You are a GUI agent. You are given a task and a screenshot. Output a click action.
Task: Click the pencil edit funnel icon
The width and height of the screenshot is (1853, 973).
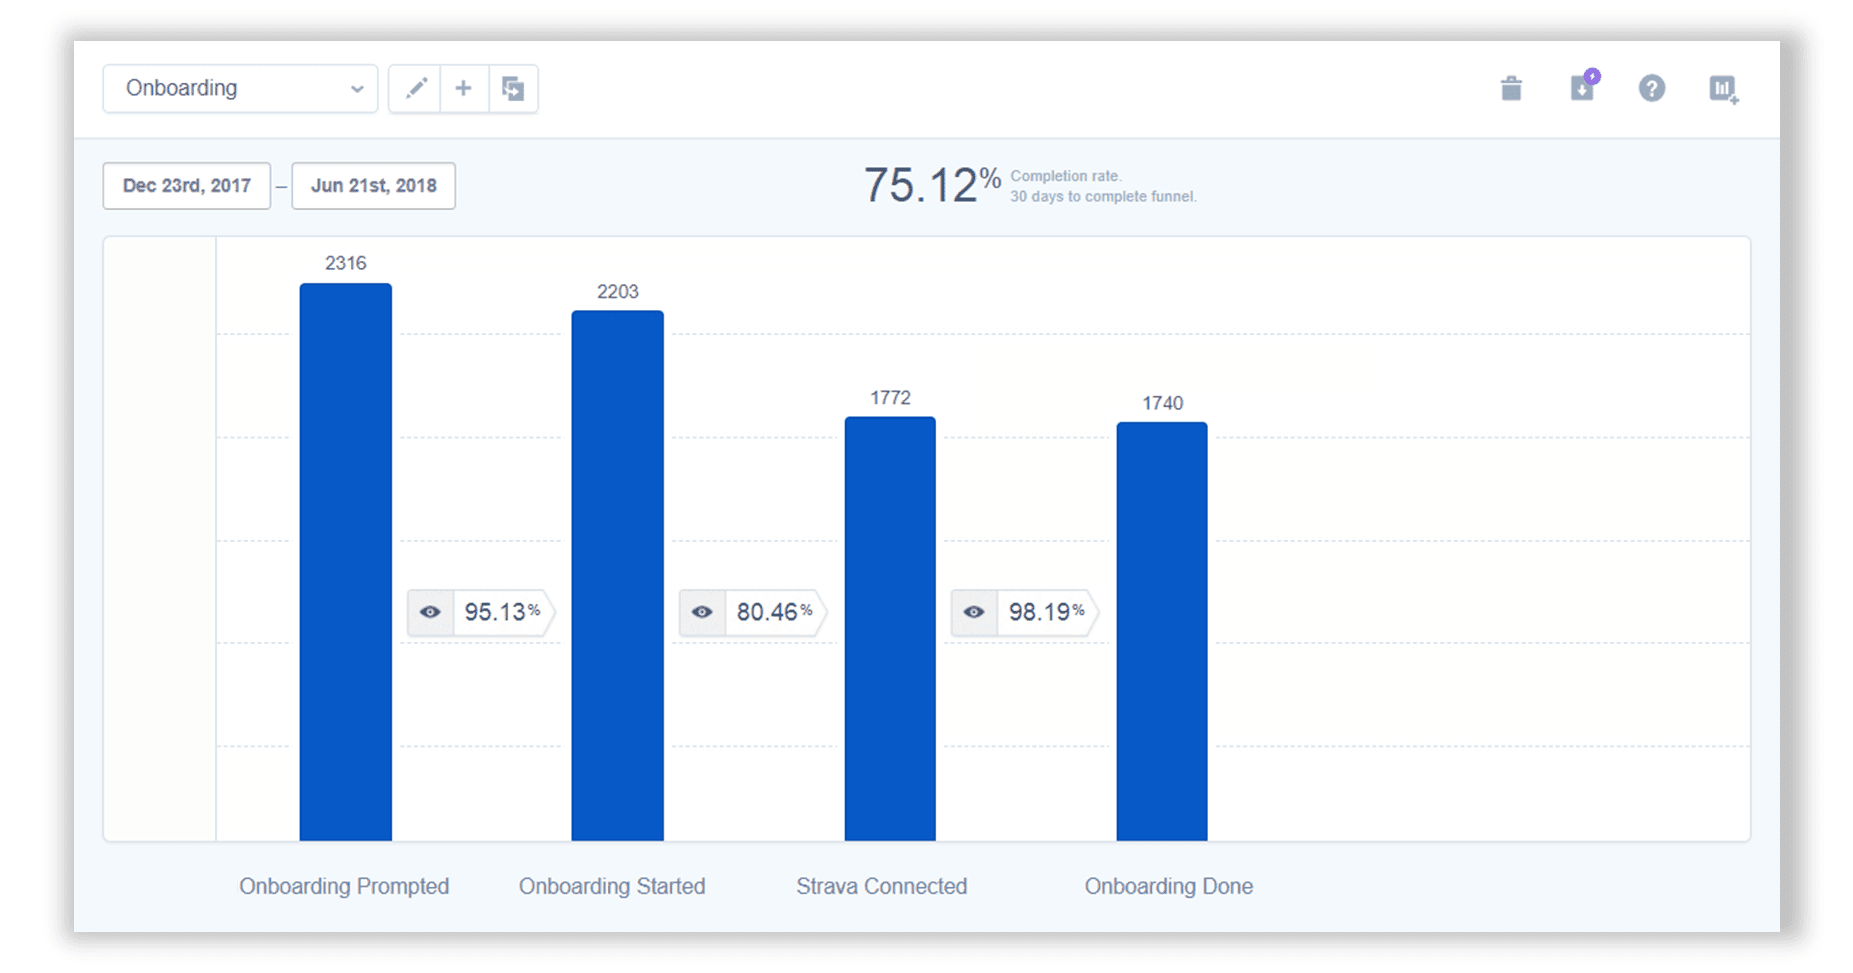415,89
